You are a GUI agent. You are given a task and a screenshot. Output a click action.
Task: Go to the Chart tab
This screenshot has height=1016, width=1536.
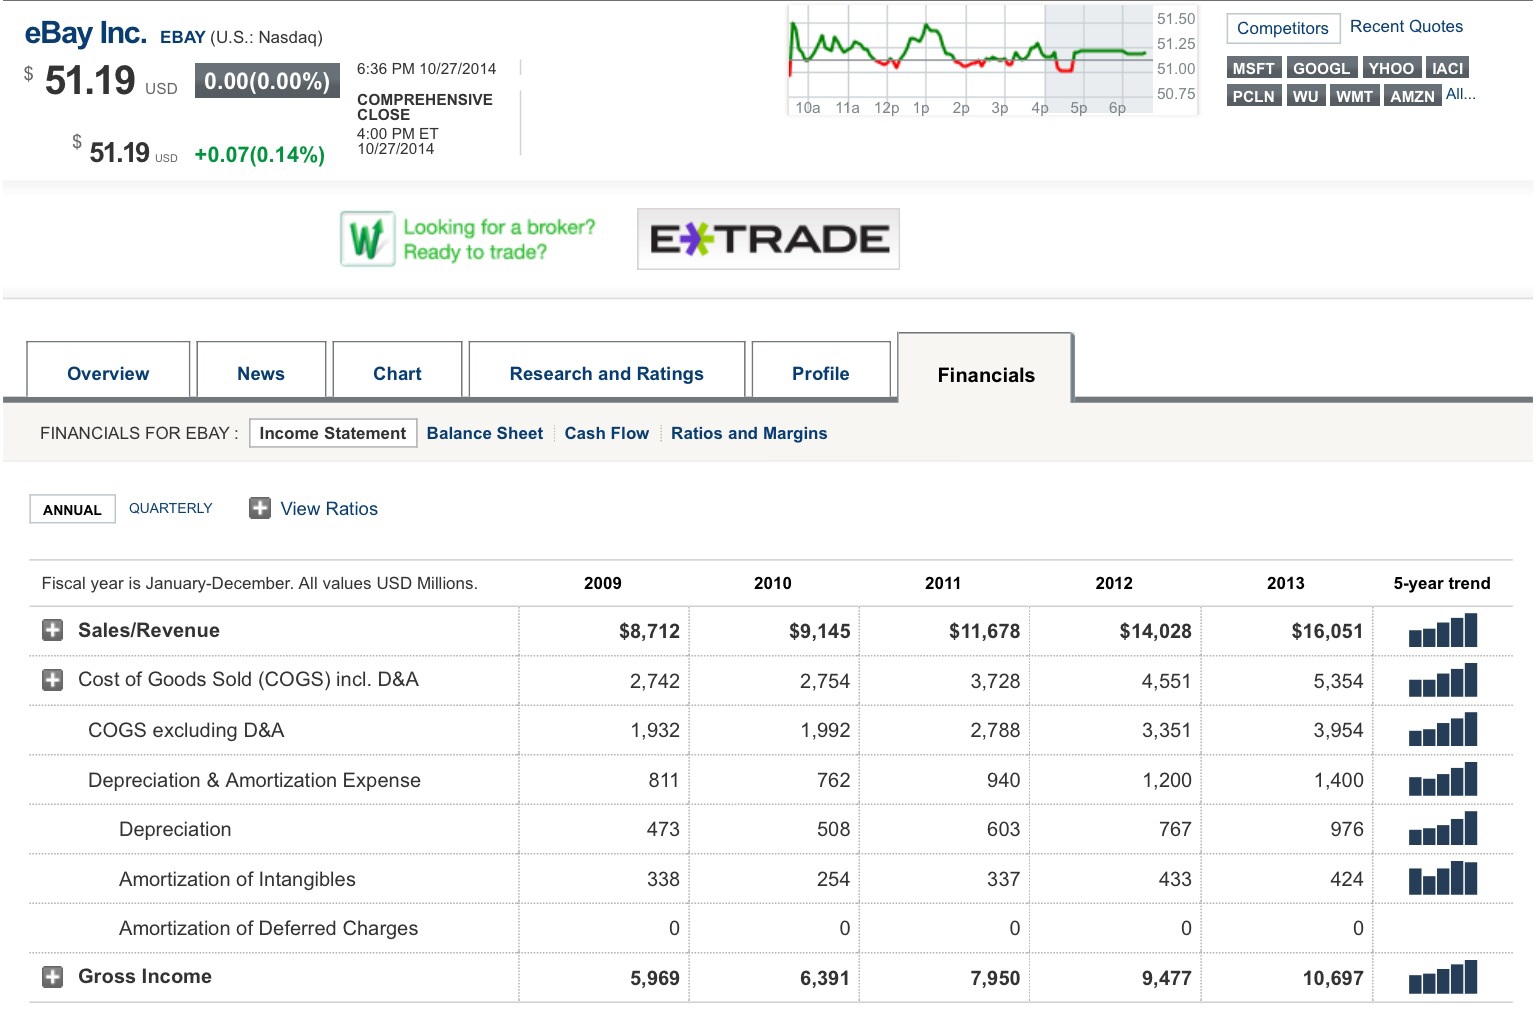pyautogui.click(x=397, y=372)
